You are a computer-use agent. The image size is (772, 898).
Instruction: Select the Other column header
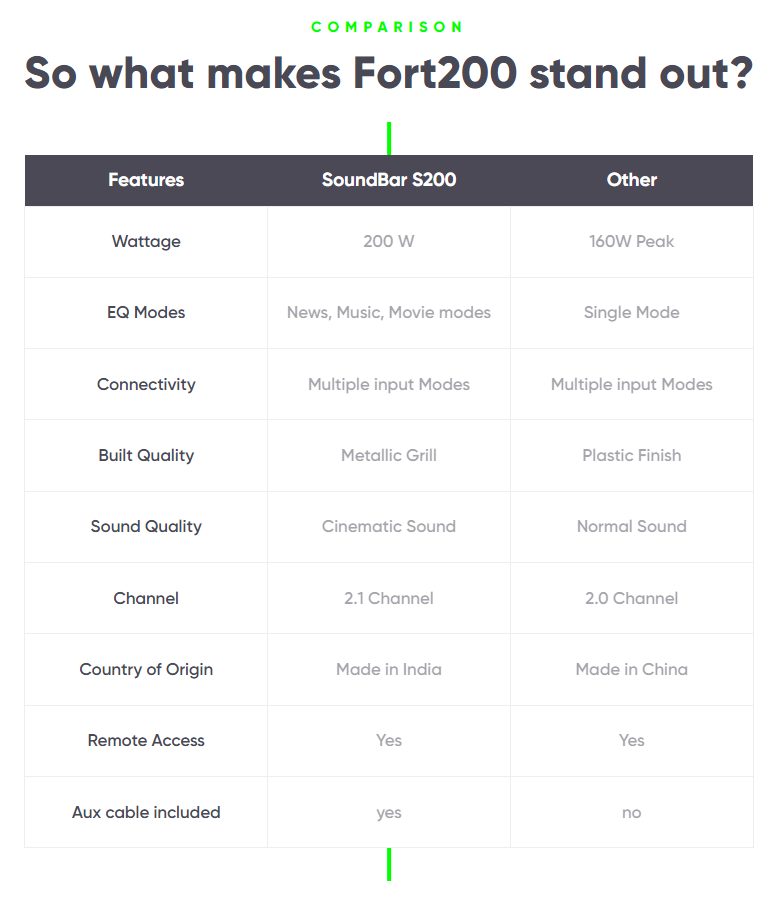[632, 180]
